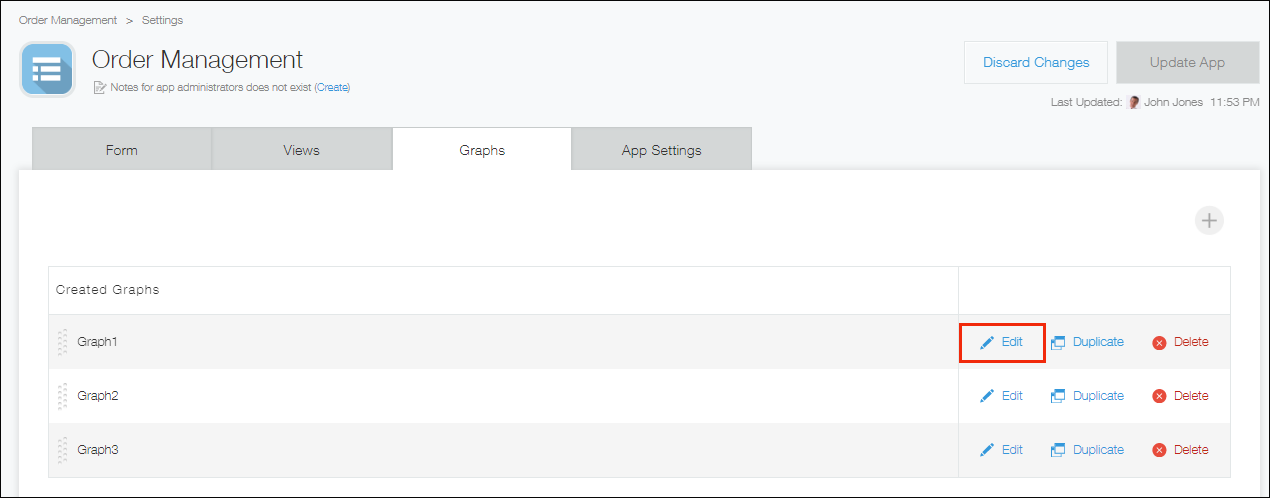Click the red delete icon for Graph3
Image resolution: width=1270 pixels, height=498 pixels.
pos(1159,450)
